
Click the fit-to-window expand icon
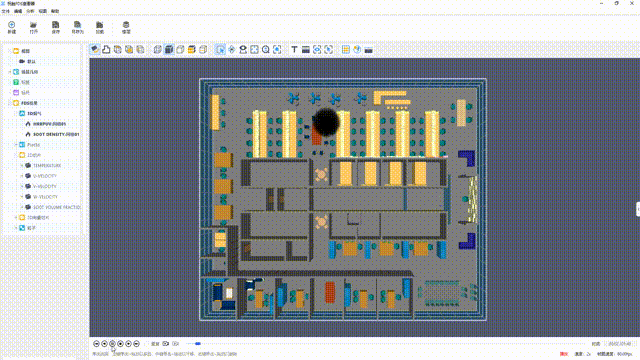click(254, 49)
